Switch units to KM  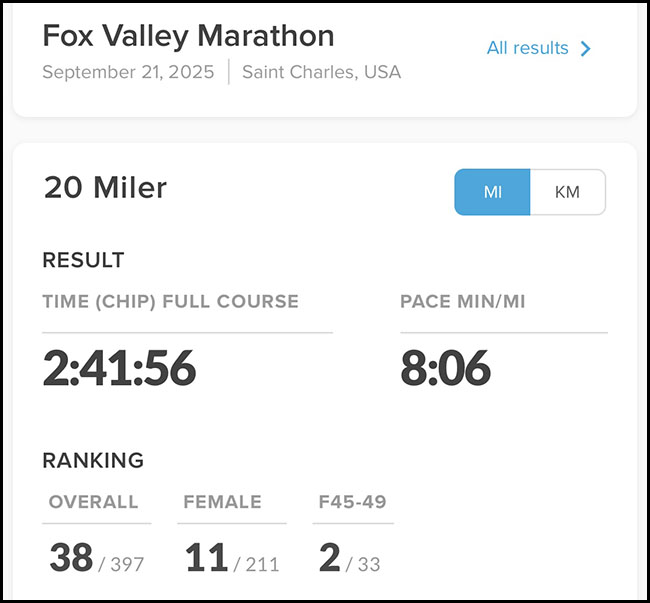tap(567, 192)
